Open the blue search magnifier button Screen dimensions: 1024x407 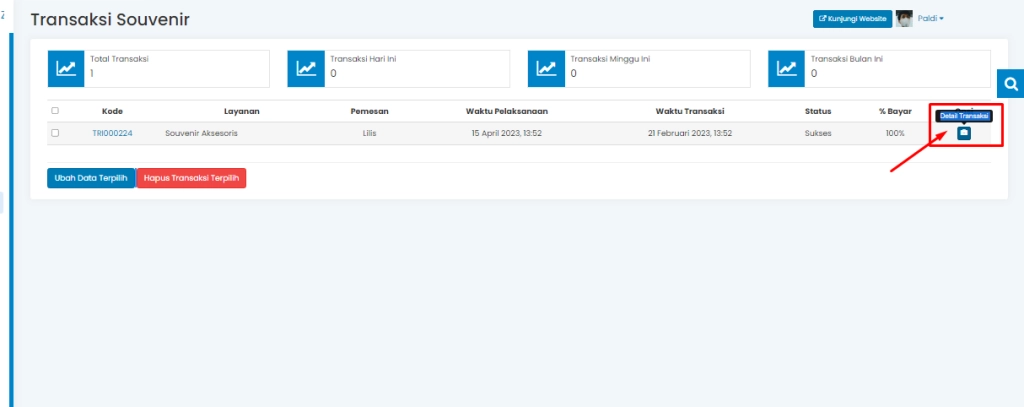point(1010,84)
